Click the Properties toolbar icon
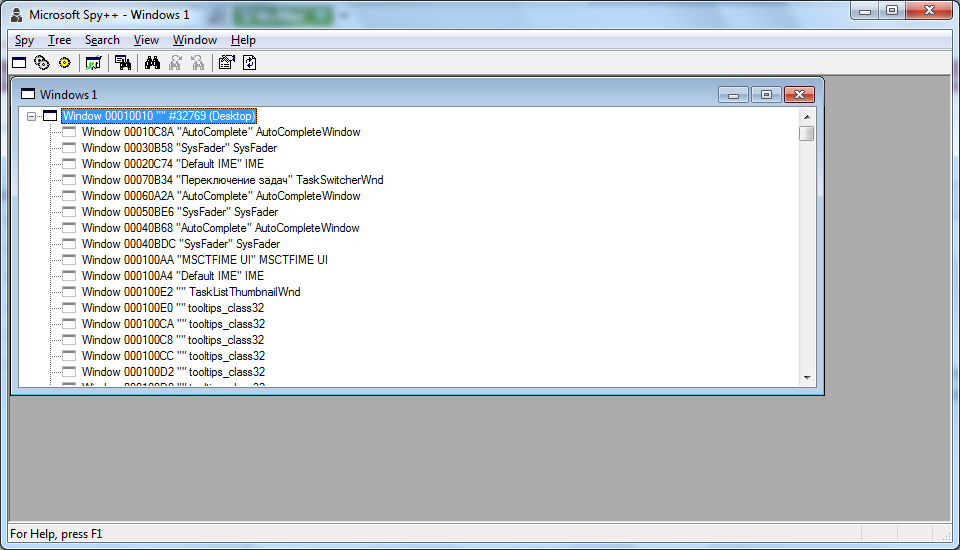The image size is (960, 550). pos(227,62)
